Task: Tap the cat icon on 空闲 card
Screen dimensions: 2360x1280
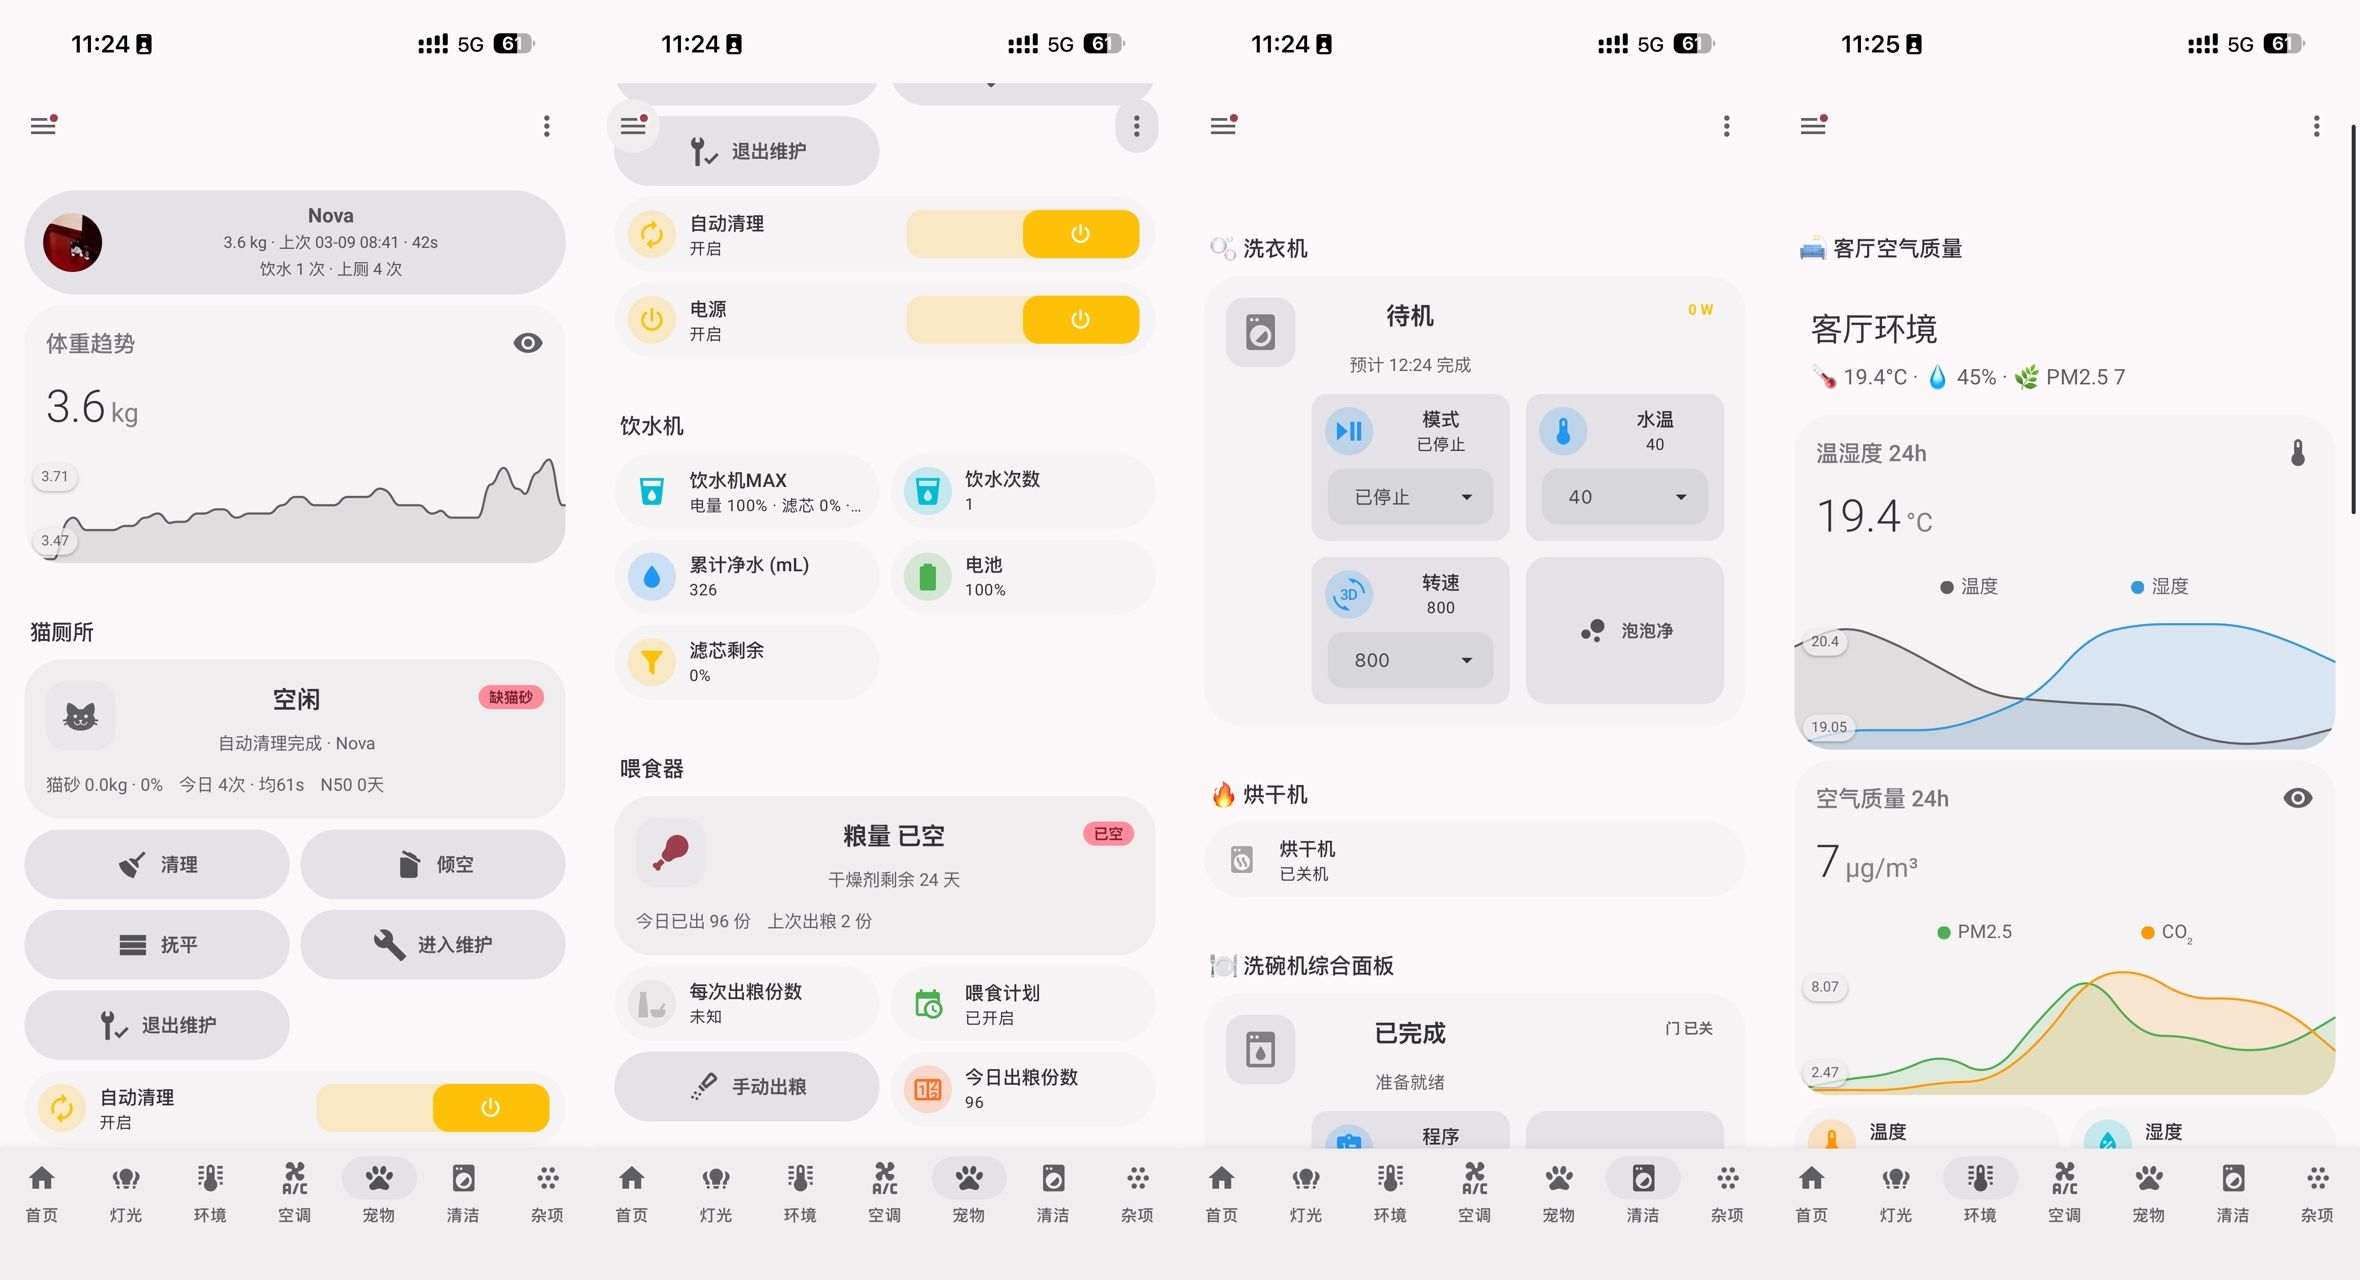Action: click(80, 716)
